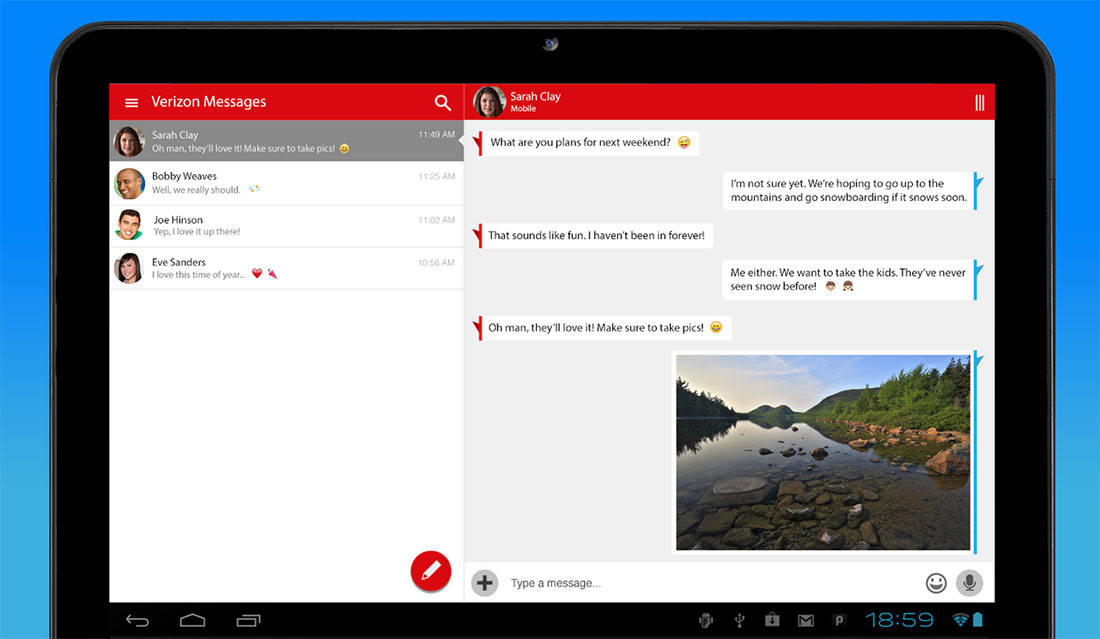Open the Eve Sanders conversation
Screen dimensions: 1100x639
click(x=286, y=268)
